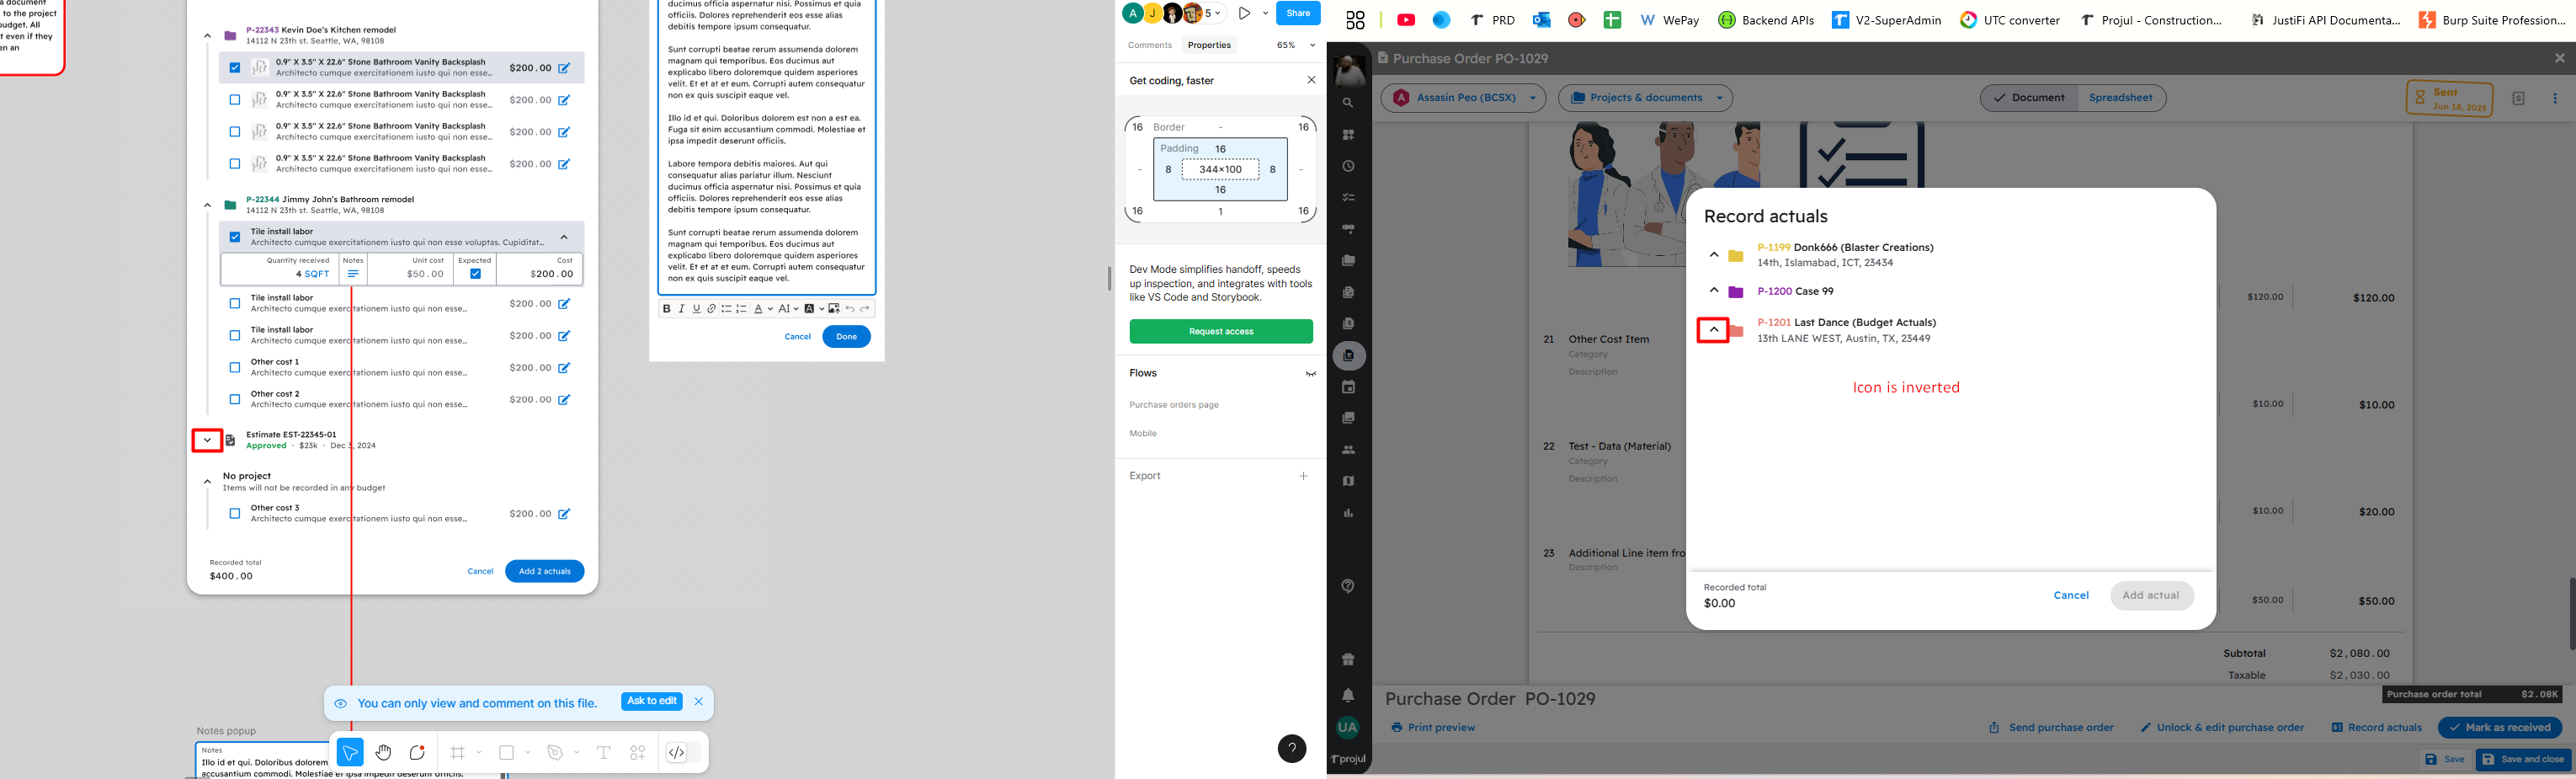Toggle the Expected checkbox

tap(475, 274)
